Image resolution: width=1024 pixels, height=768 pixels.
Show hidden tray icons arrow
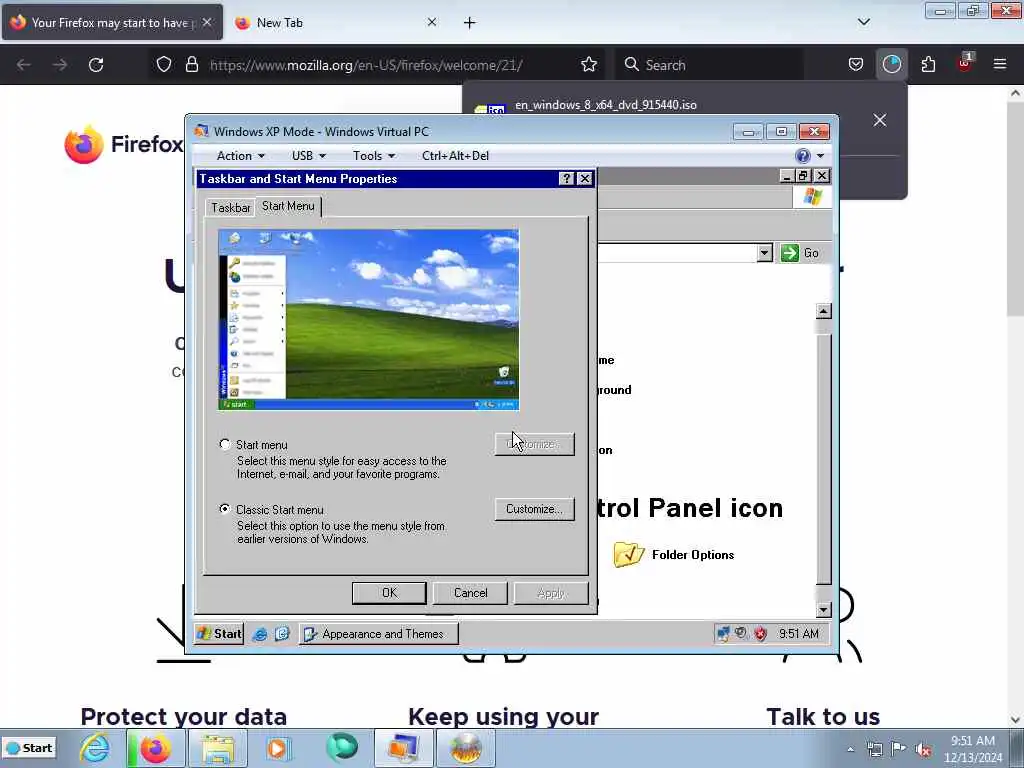(x=850, y=749)
